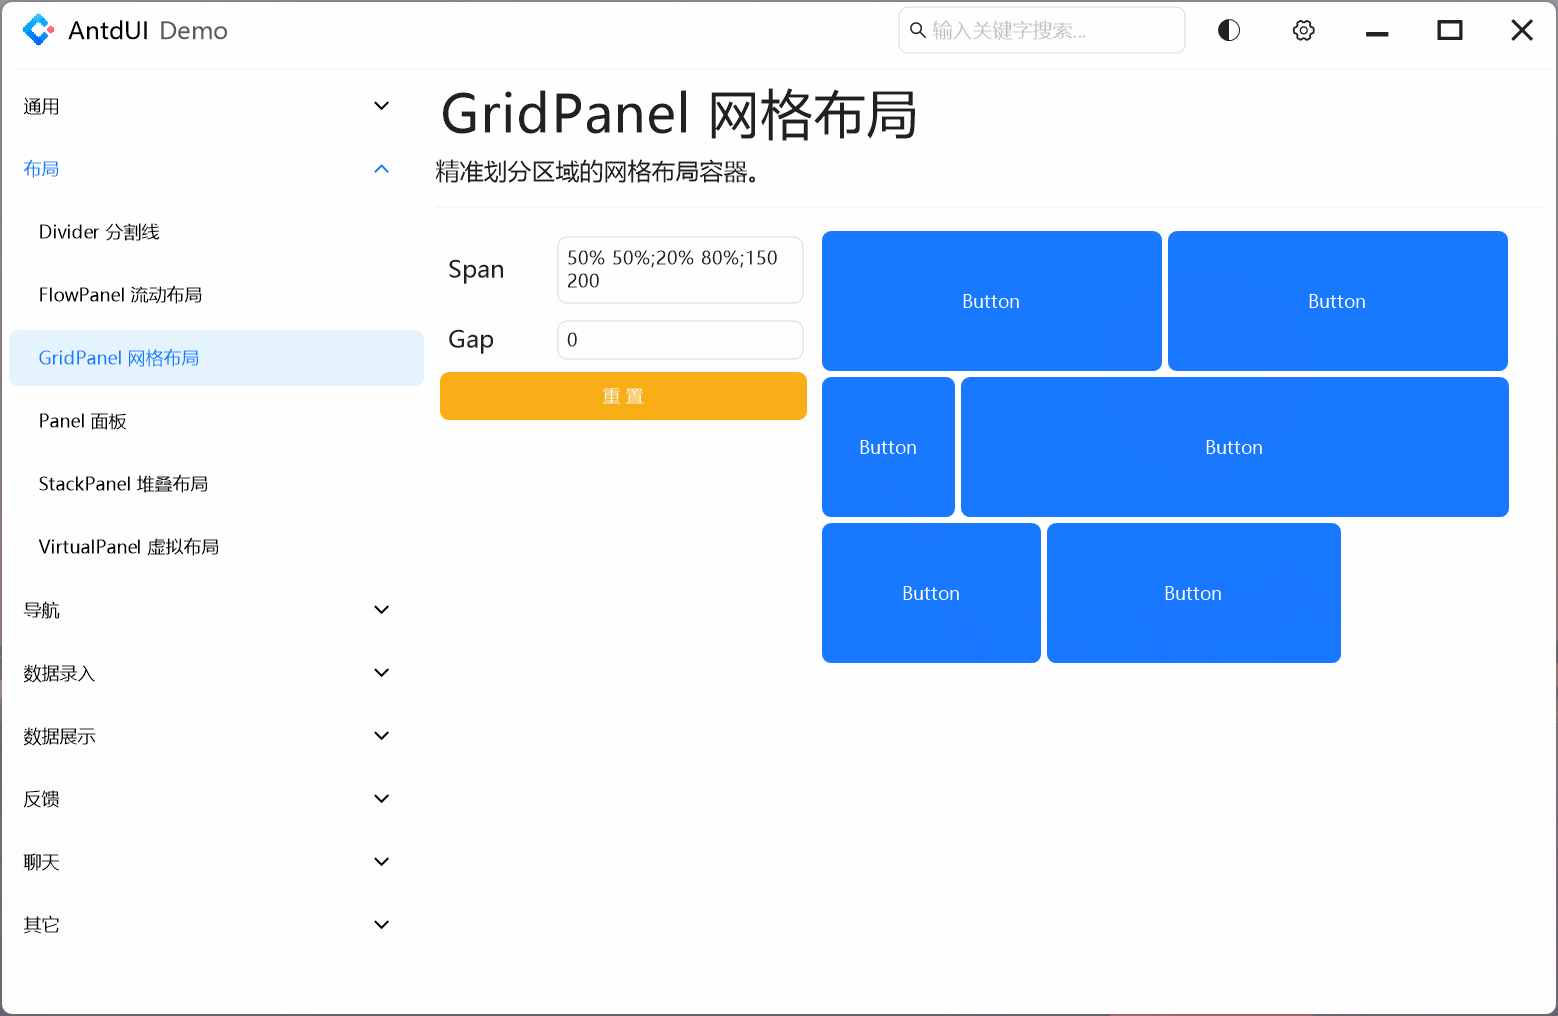Click inside the Gap input field
Viewport: 1558px width, 1016px height.
[680, 340]
